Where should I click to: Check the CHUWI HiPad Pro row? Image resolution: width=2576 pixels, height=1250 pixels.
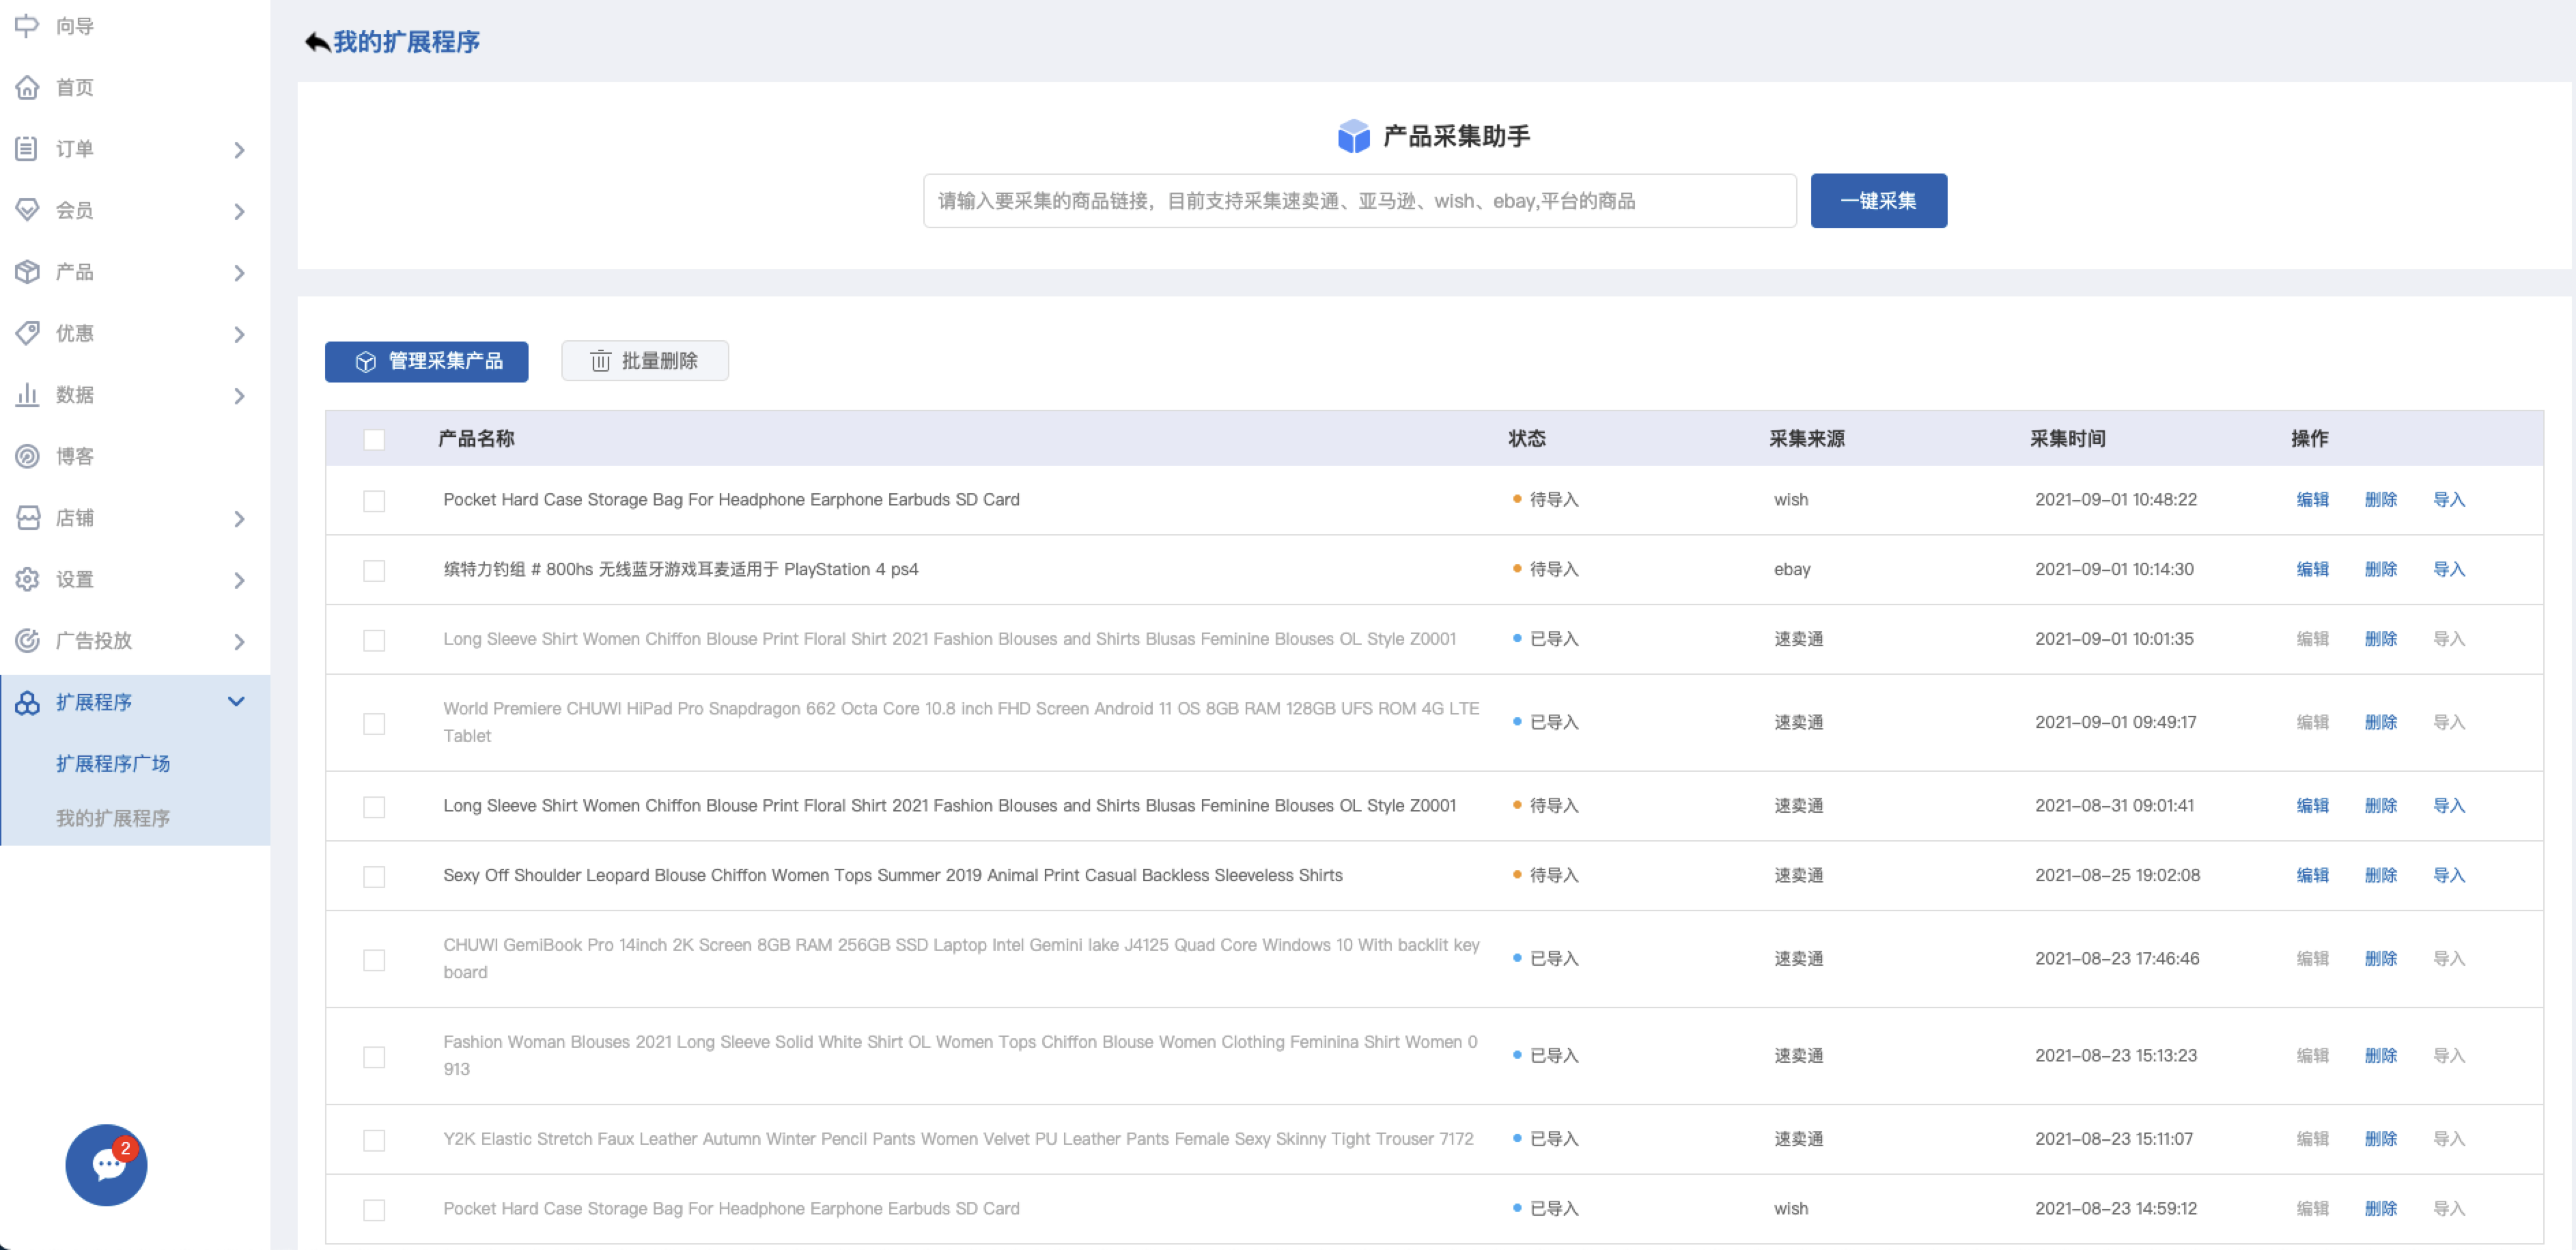(374, 723)
